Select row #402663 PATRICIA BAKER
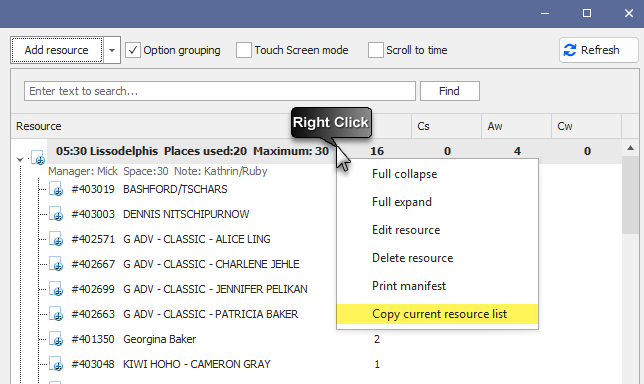 coord(185,315)
